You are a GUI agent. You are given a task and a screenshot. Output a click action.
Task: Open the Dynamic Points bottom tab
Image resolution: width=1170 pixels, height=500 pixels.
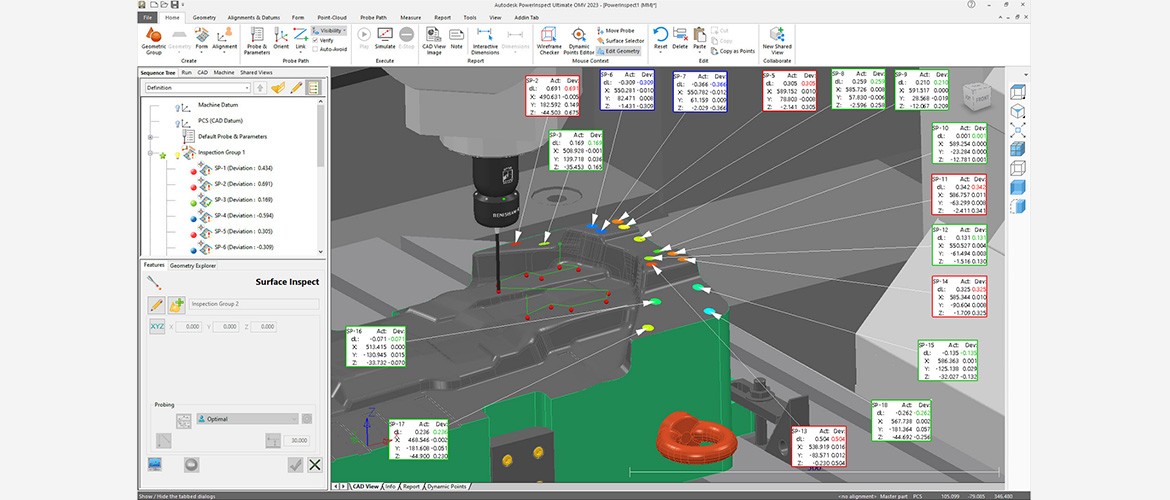pos(446,487)
